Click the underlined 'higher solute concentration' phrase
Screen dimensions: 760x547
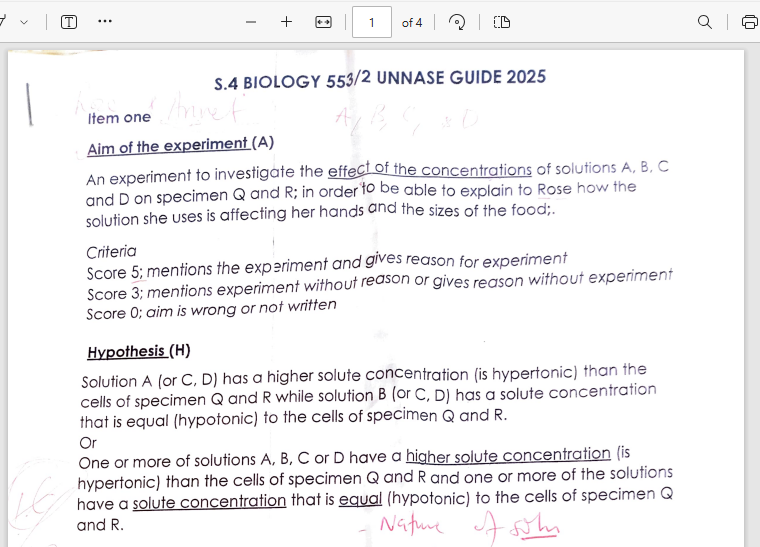508,455
